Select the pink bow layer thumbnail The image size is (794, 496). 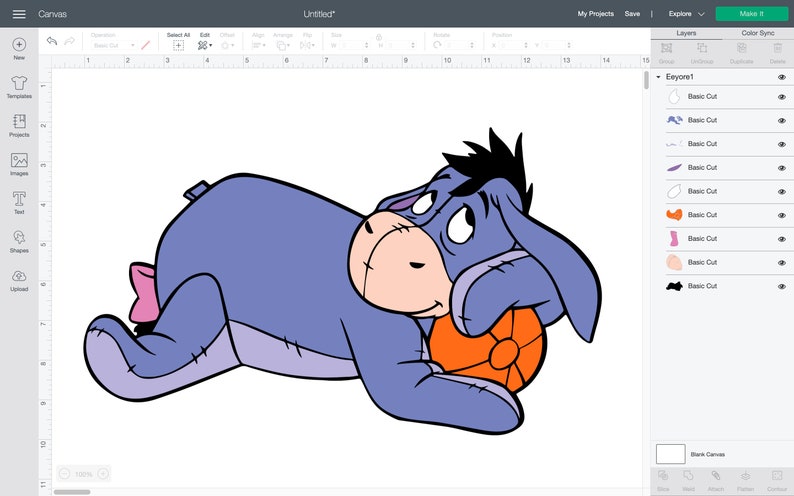coord(674,238)
